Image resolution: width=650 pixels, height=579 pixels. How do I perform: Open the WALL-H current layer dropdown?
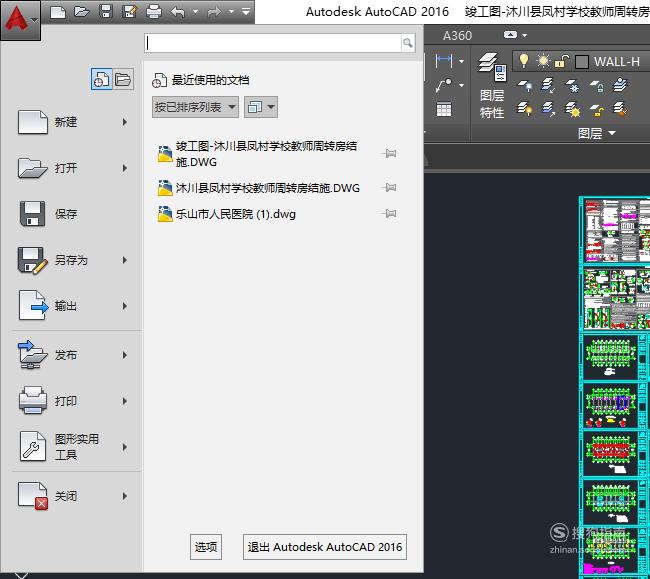tap(581, 62)
